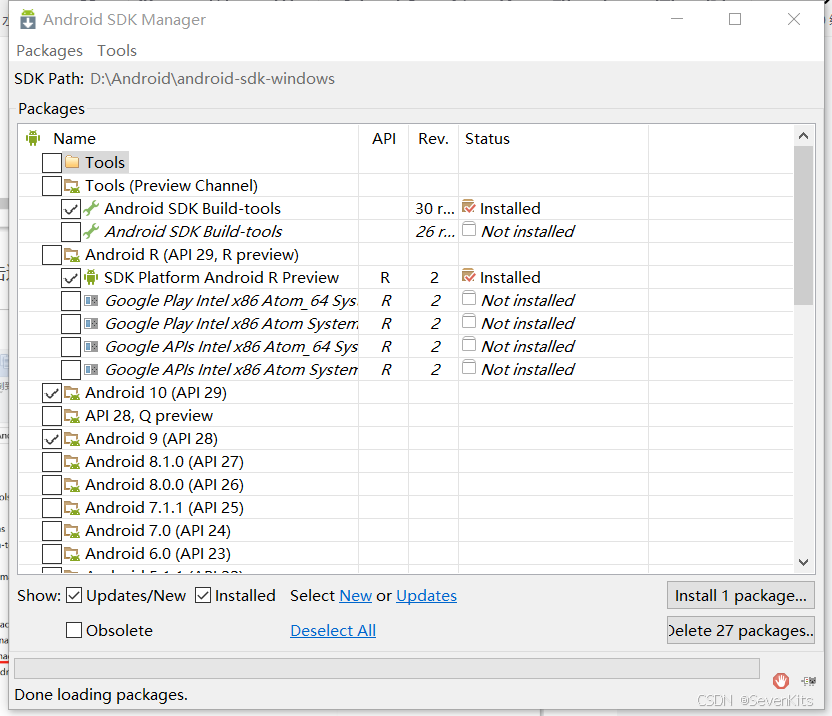Uncheck SDK Platform Android R Preview checkbox
832x716 pixels.
71,278
